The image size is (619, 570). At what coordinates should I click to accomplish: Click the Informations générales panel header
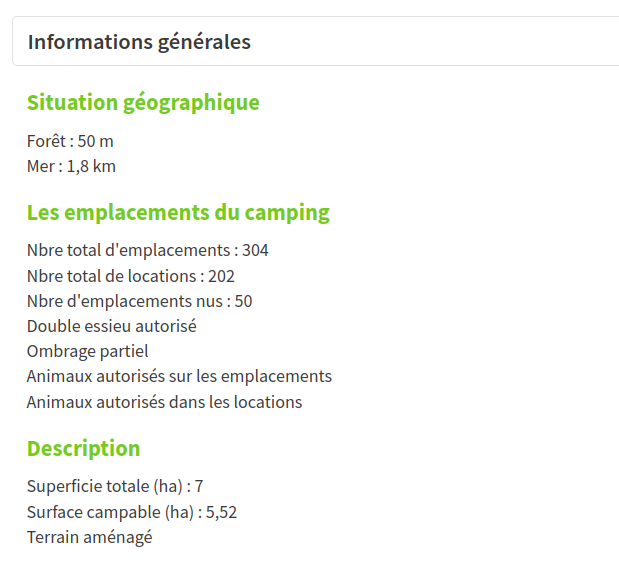(139, 42)
